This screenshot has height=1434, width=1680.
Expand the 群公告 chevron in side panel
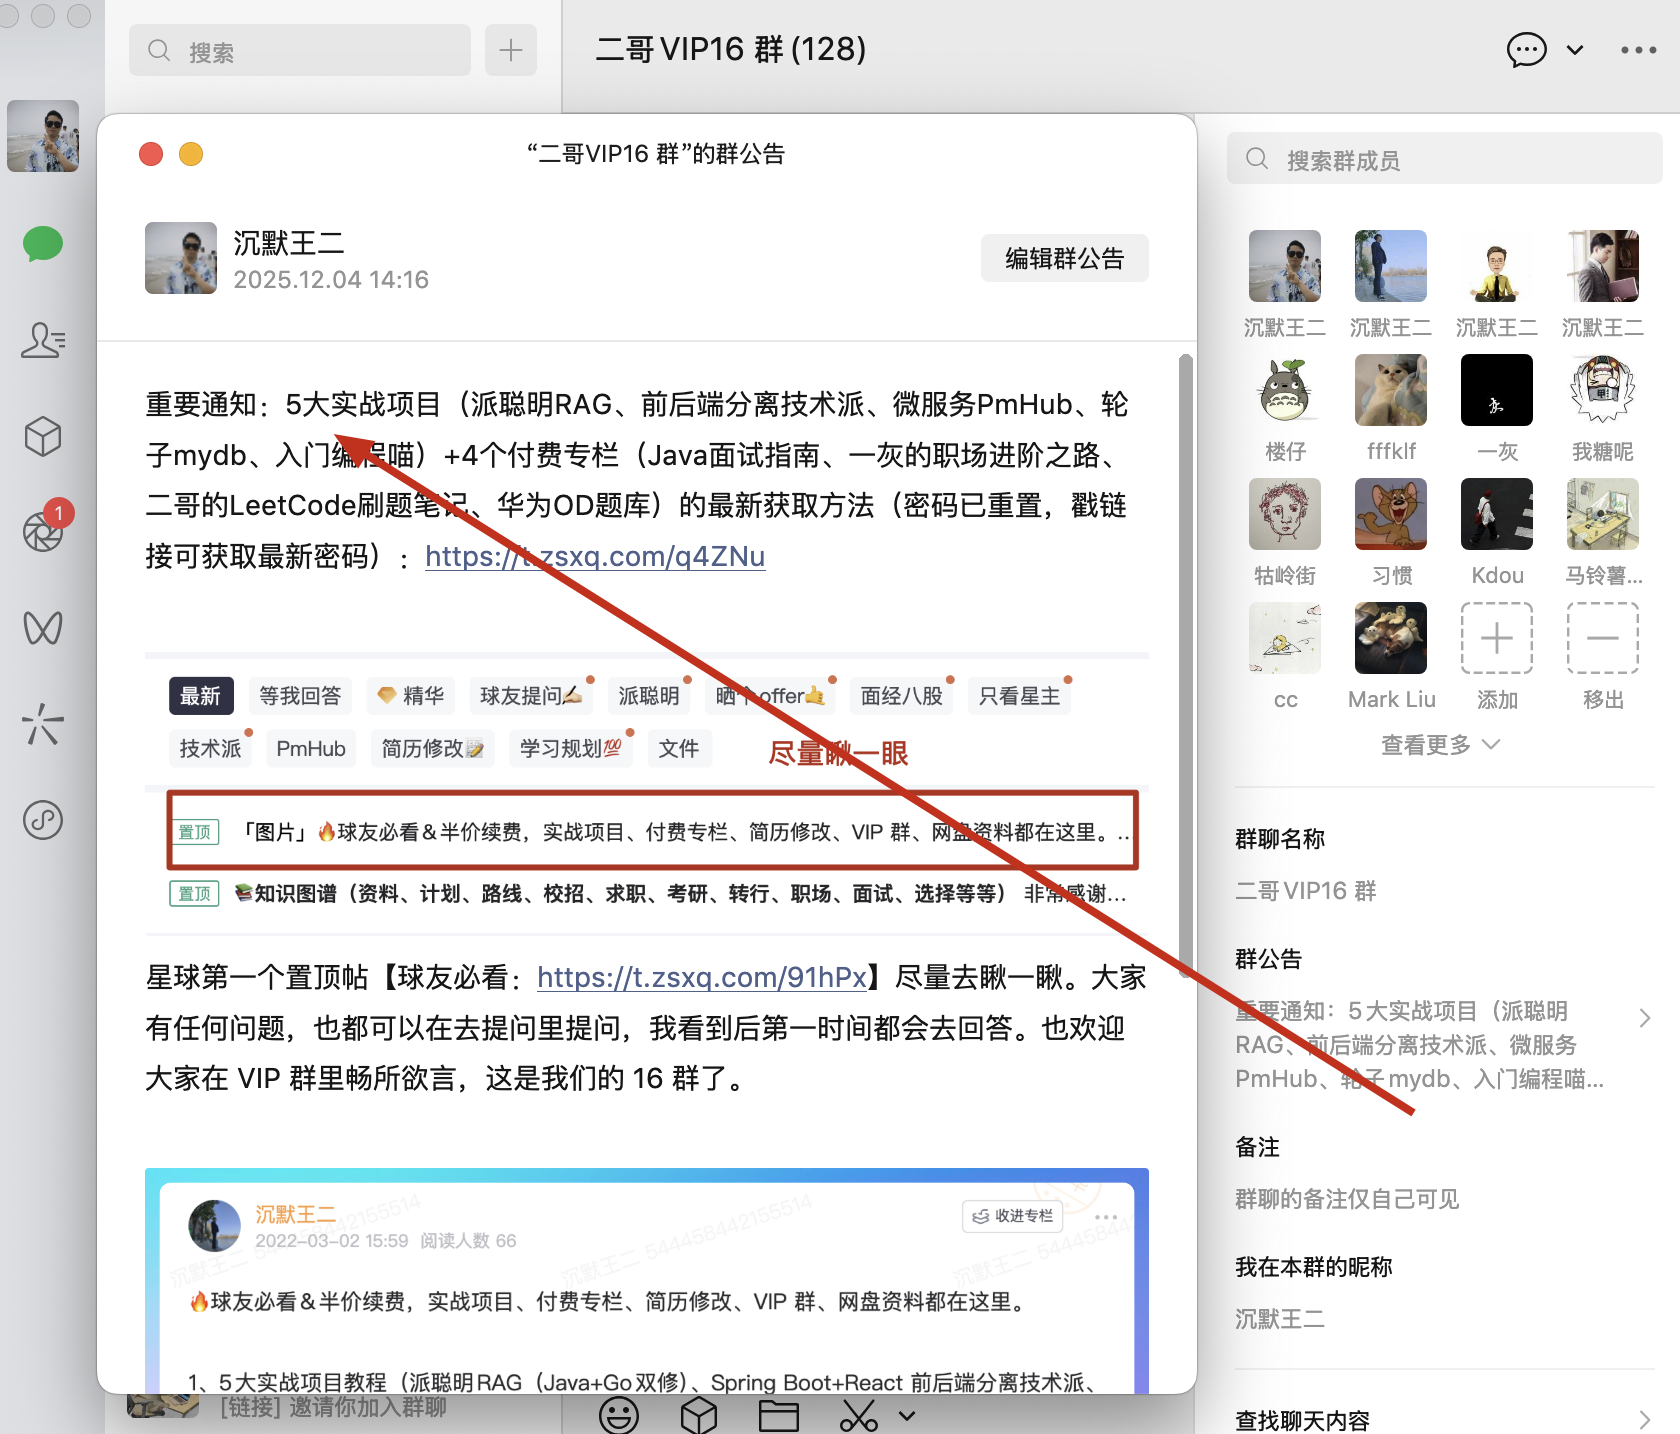[1645, 1018]
